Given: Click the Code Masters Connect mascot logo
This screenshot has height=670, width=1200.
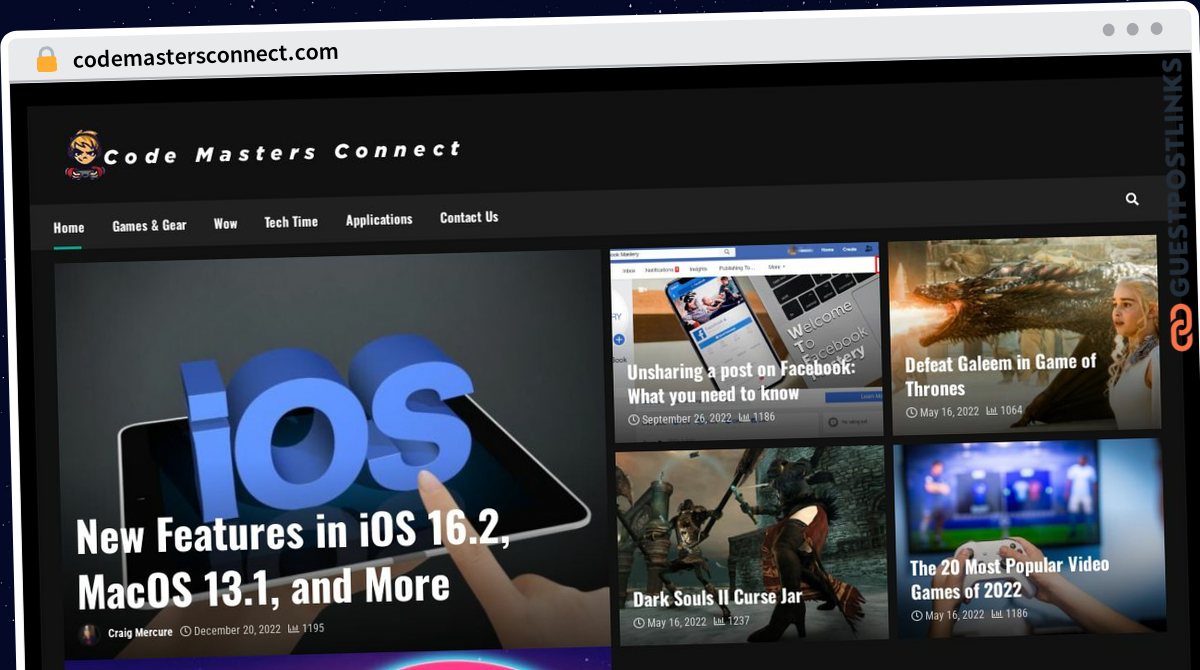Looking at the screenshot, I should pyautogui.click(x=84, y=155).
